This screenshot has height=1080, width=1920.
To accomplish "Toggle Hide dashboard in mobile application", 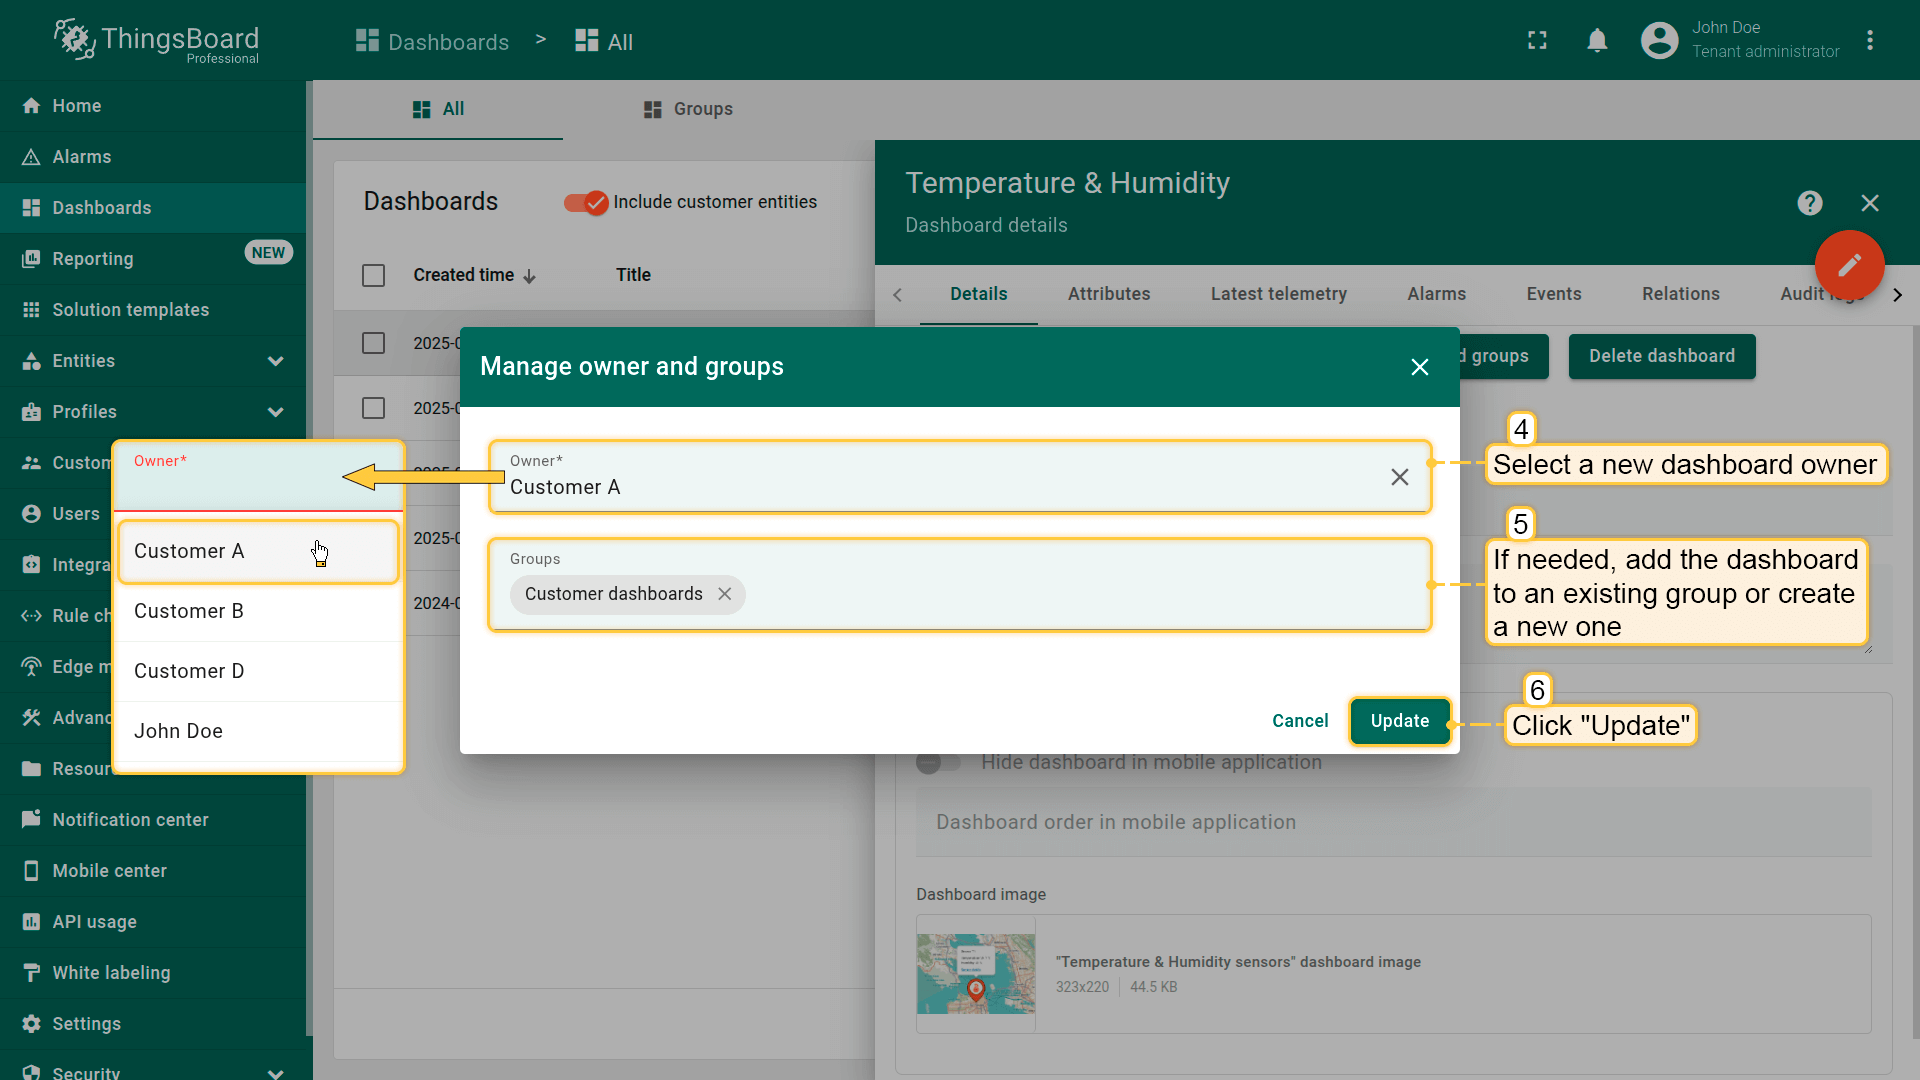I will pos(938,763).
